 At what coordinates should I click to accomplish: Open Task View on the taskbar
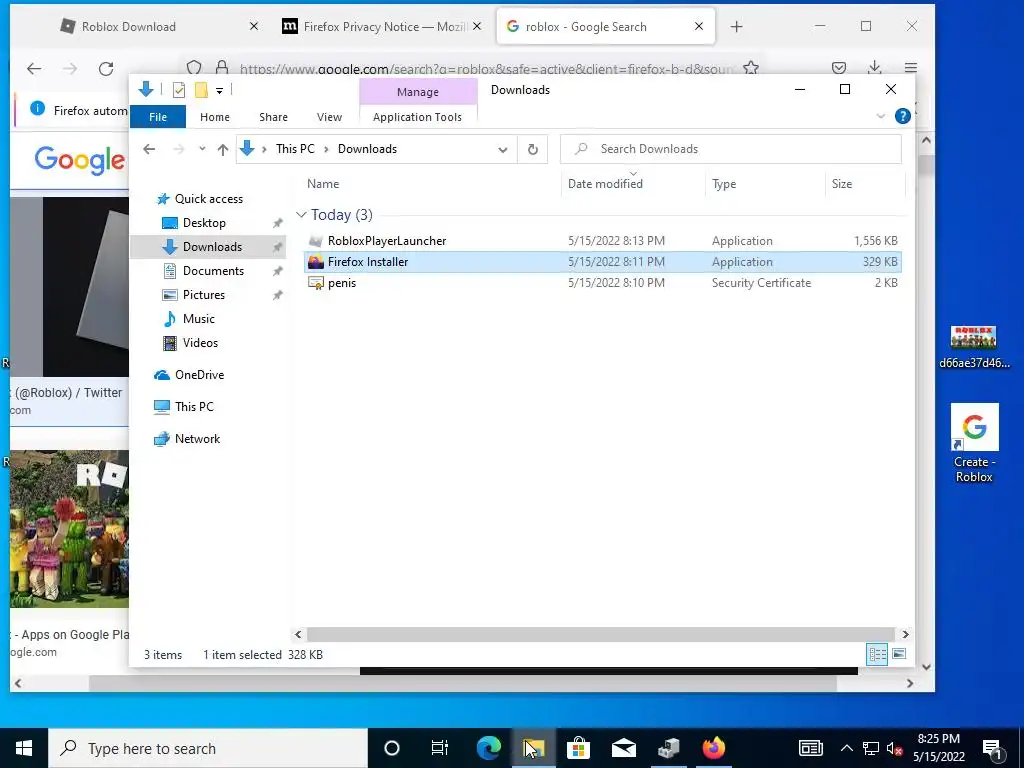440,748
